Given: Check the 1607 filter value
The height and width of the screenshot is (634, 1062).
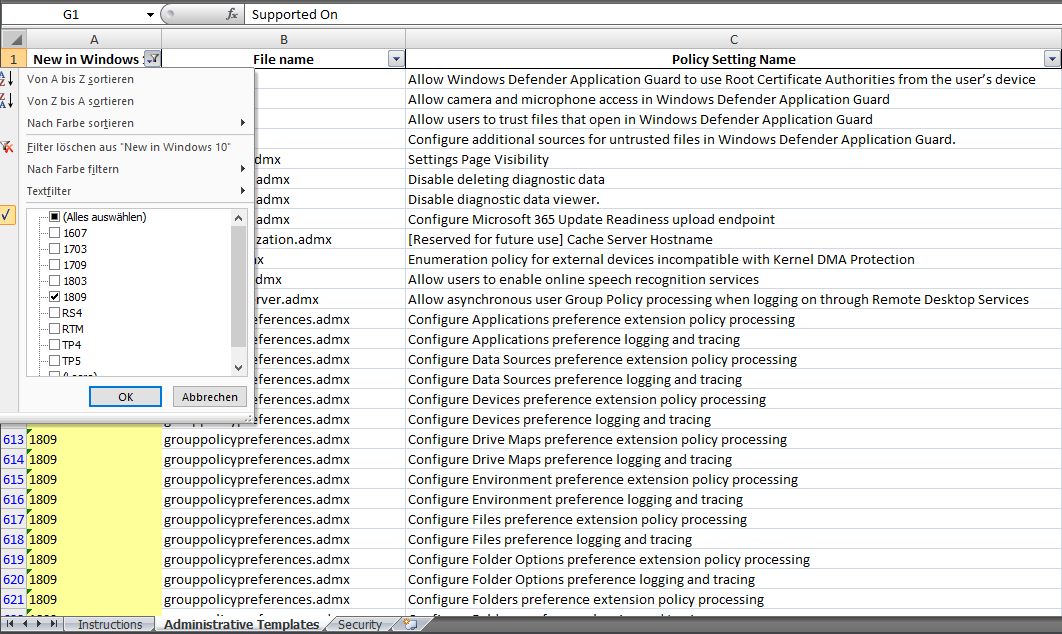Looking at the screenshot, I should pyautogui.click(x=55, y=233).
